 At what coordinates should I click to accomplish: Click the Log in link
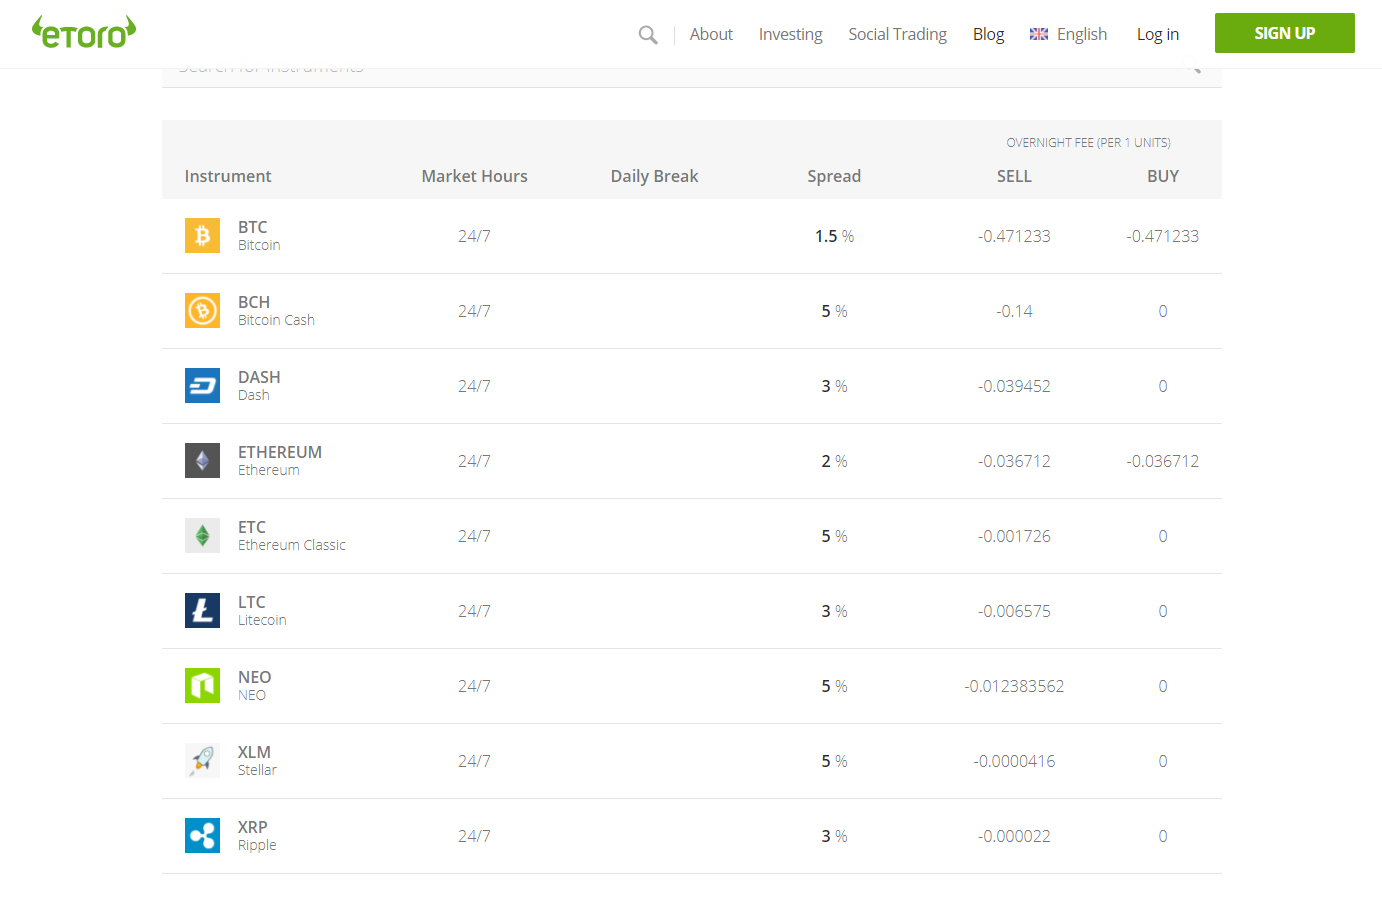[1158, 34]
